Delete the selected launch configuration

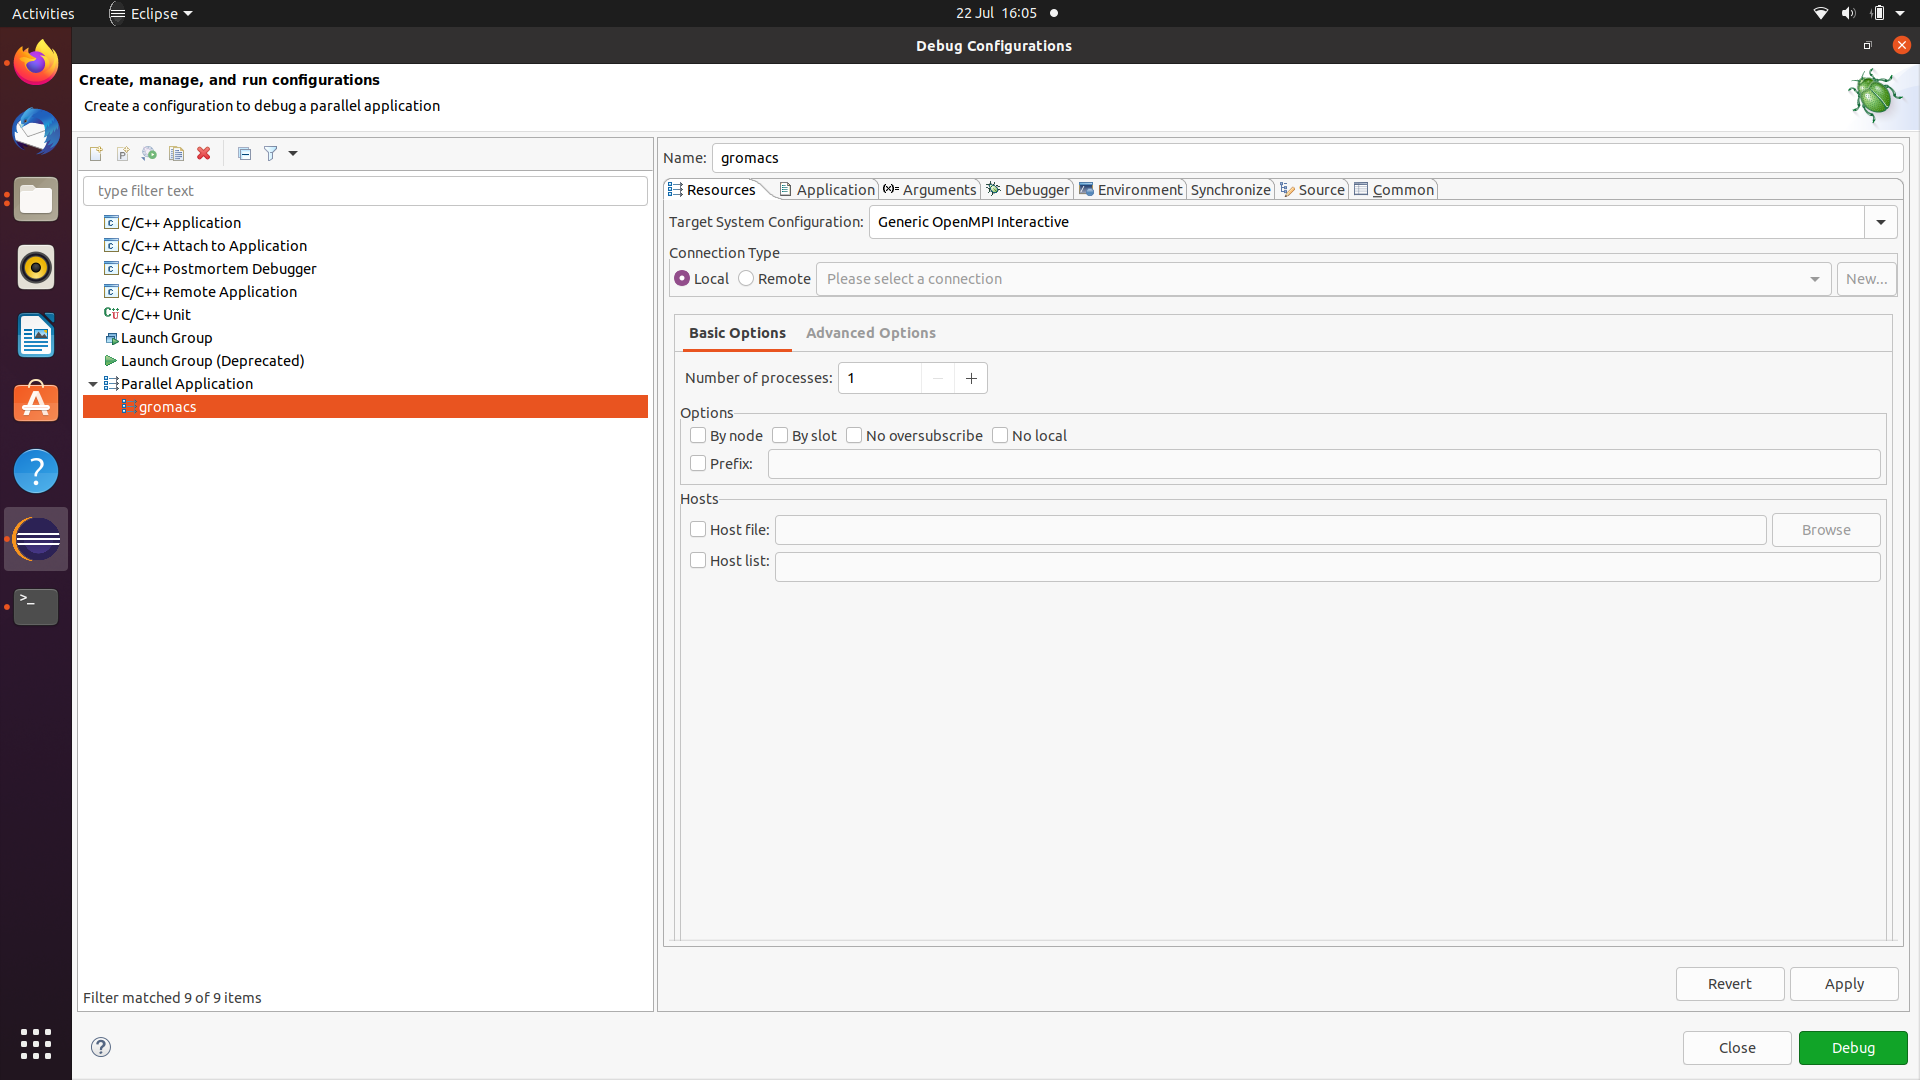point(203,153)
